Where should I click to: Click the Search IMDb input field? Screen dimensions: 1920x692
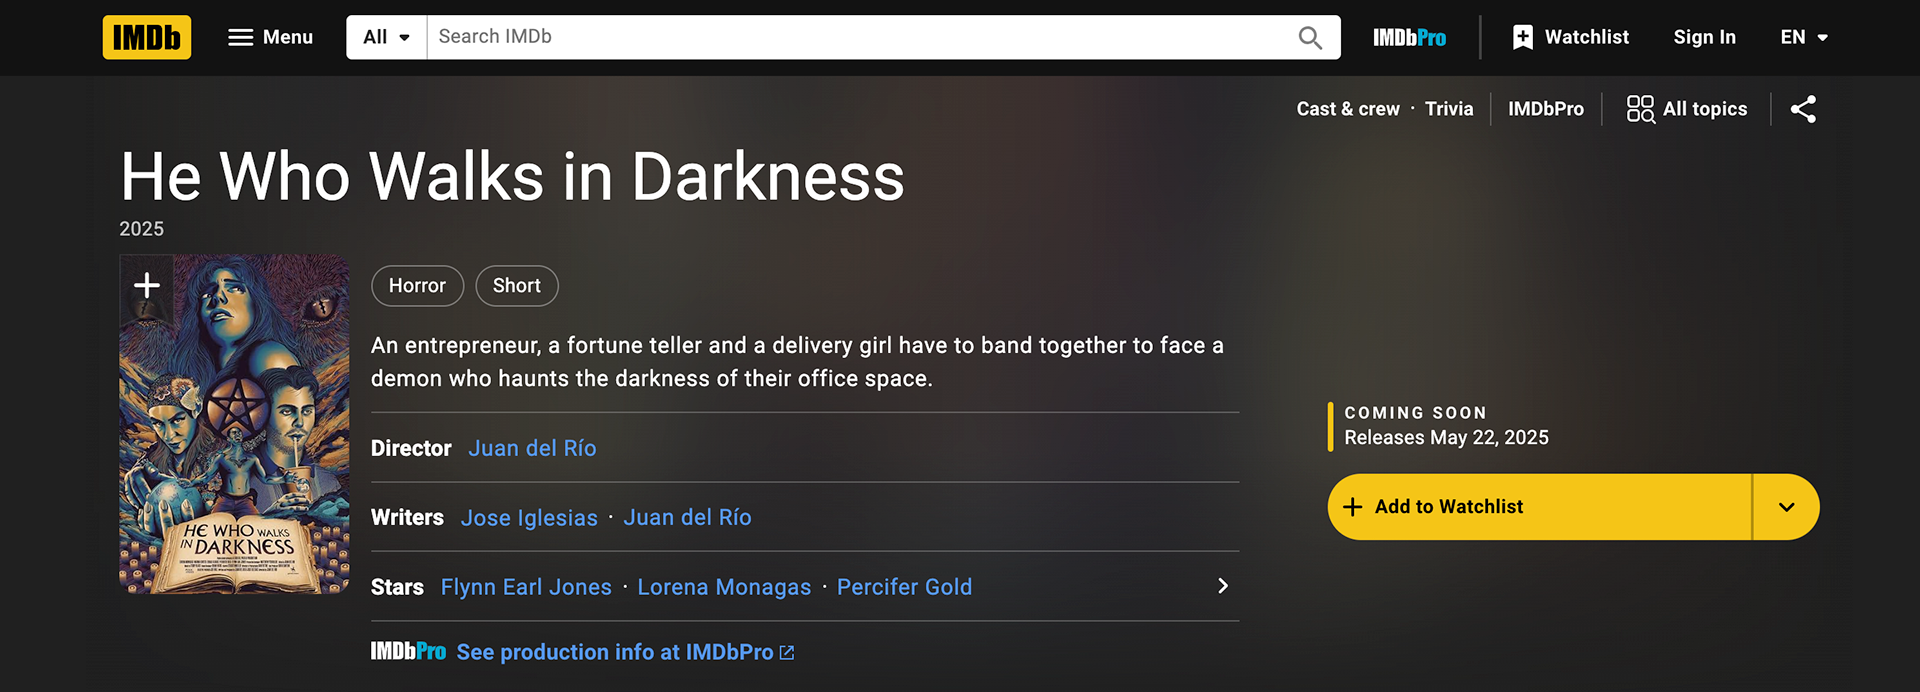[860, 37]
